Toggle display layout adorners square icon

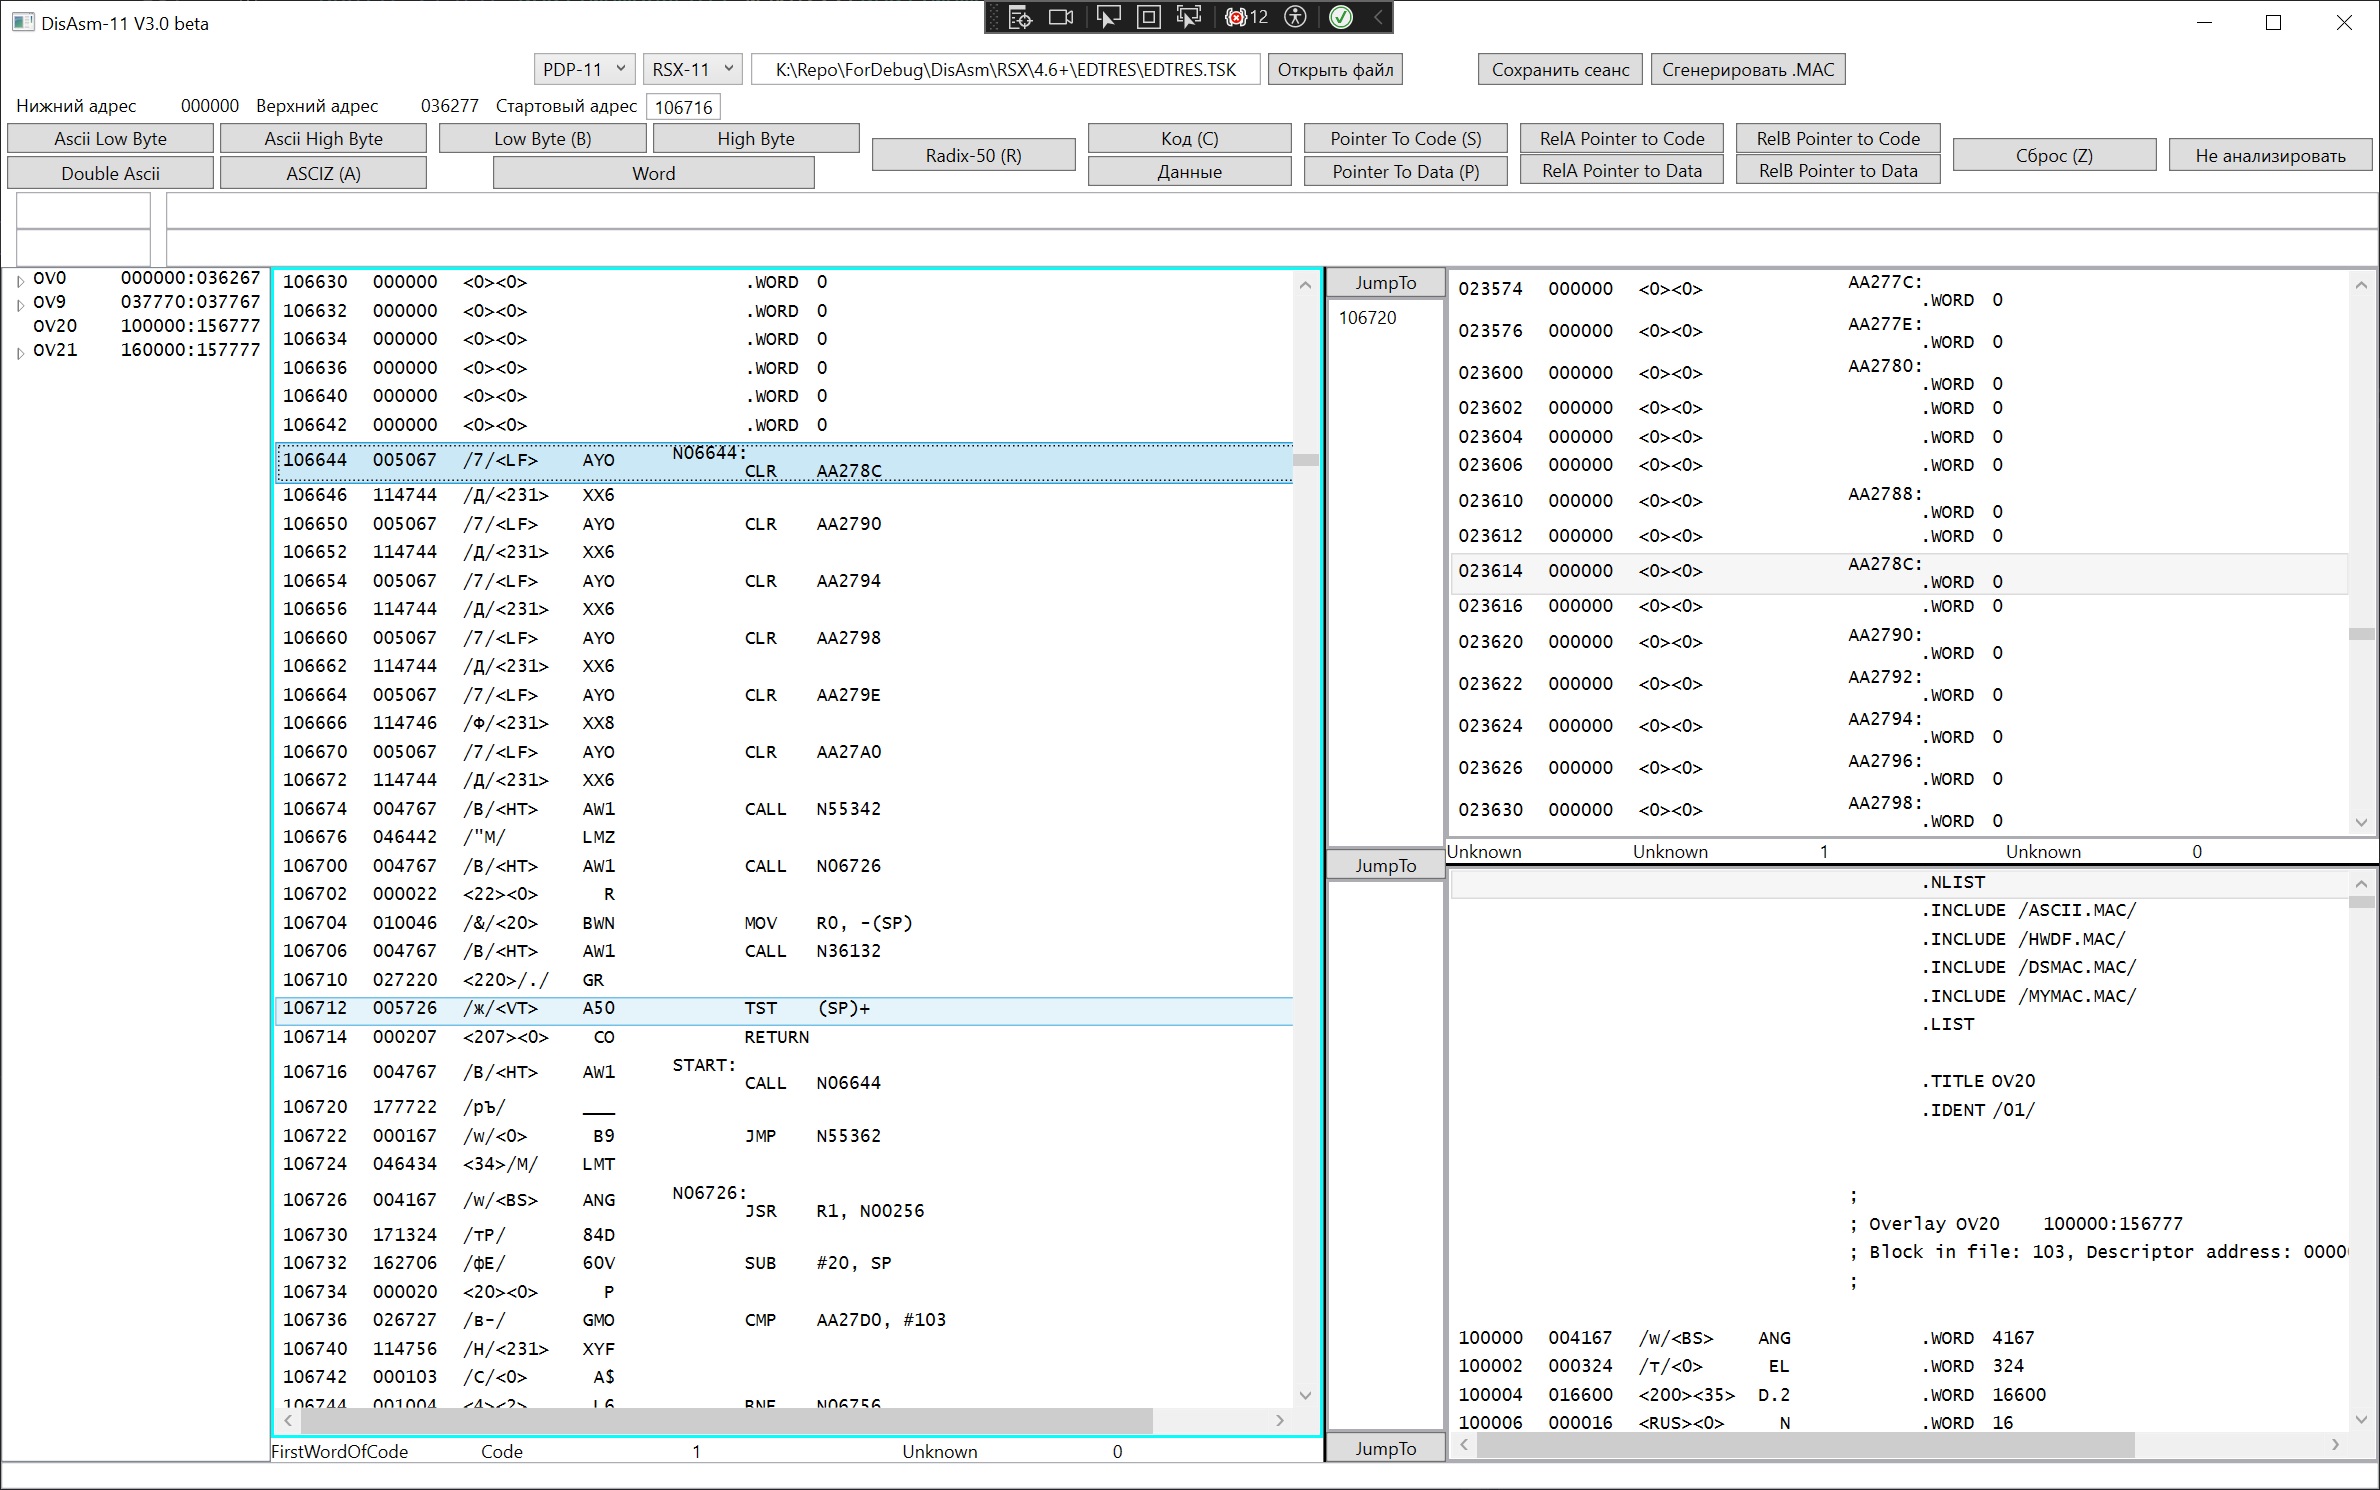point(1149,17)
